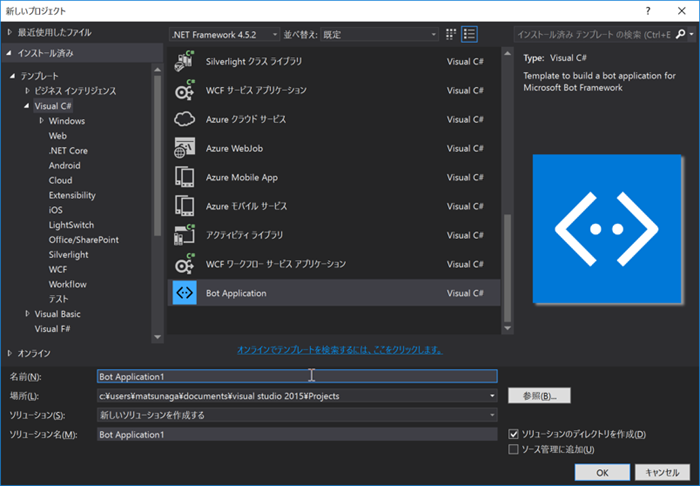This screenshot has height=486, width=700.
Task: Click 参照(B)... browse button
Action: [x=539, y=396]
